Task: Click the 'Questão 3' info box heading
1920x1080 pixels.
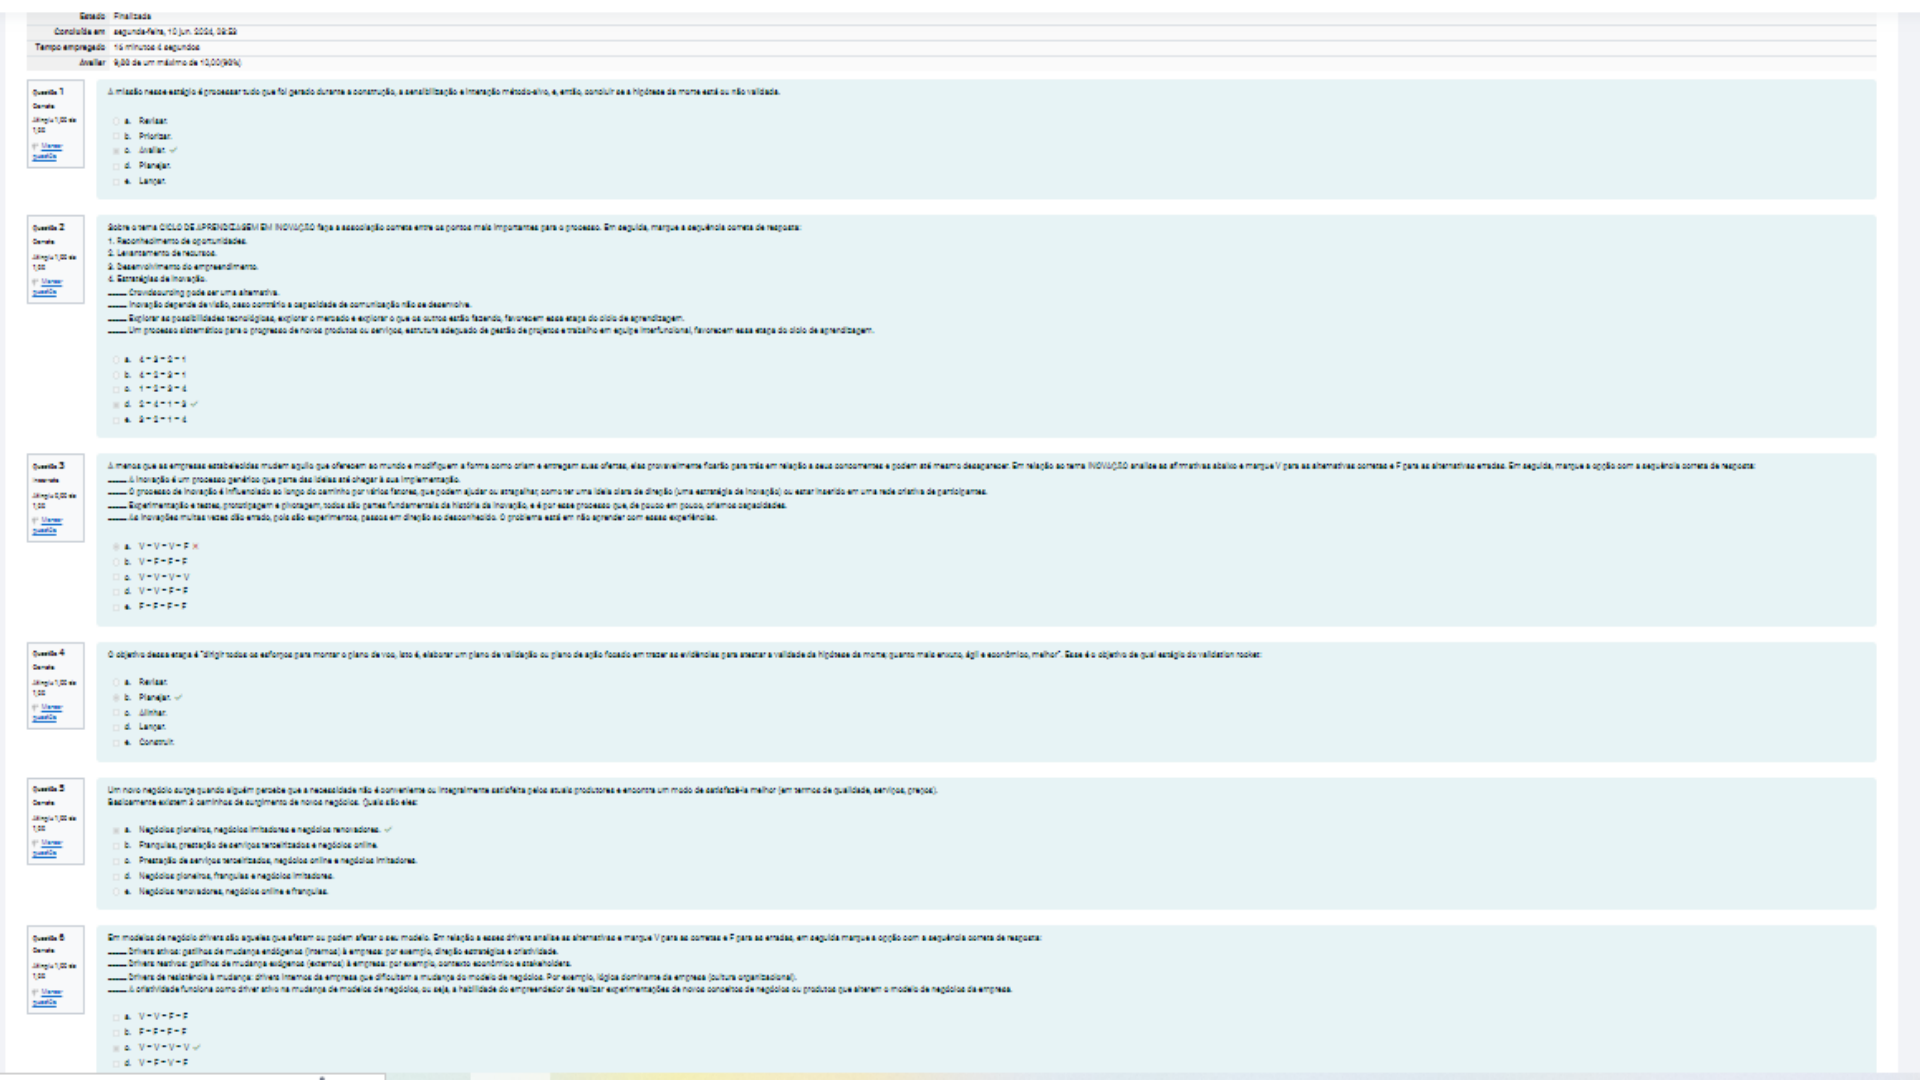Action: point(48,466)
